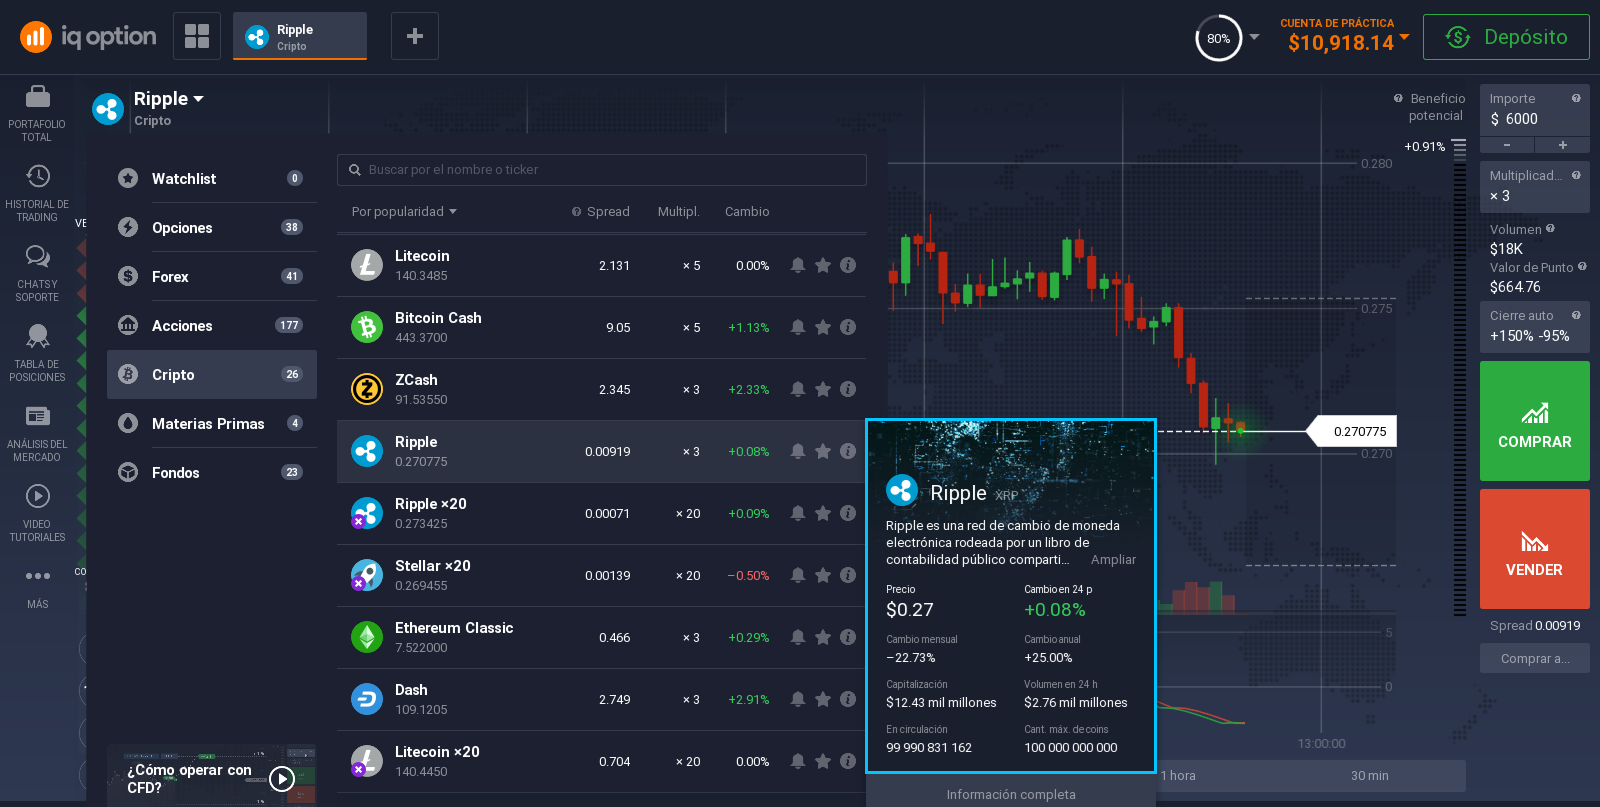Select the Acciones category
Image resolution: width=1600 pixels, height=807 pixels.
(212, 325)
